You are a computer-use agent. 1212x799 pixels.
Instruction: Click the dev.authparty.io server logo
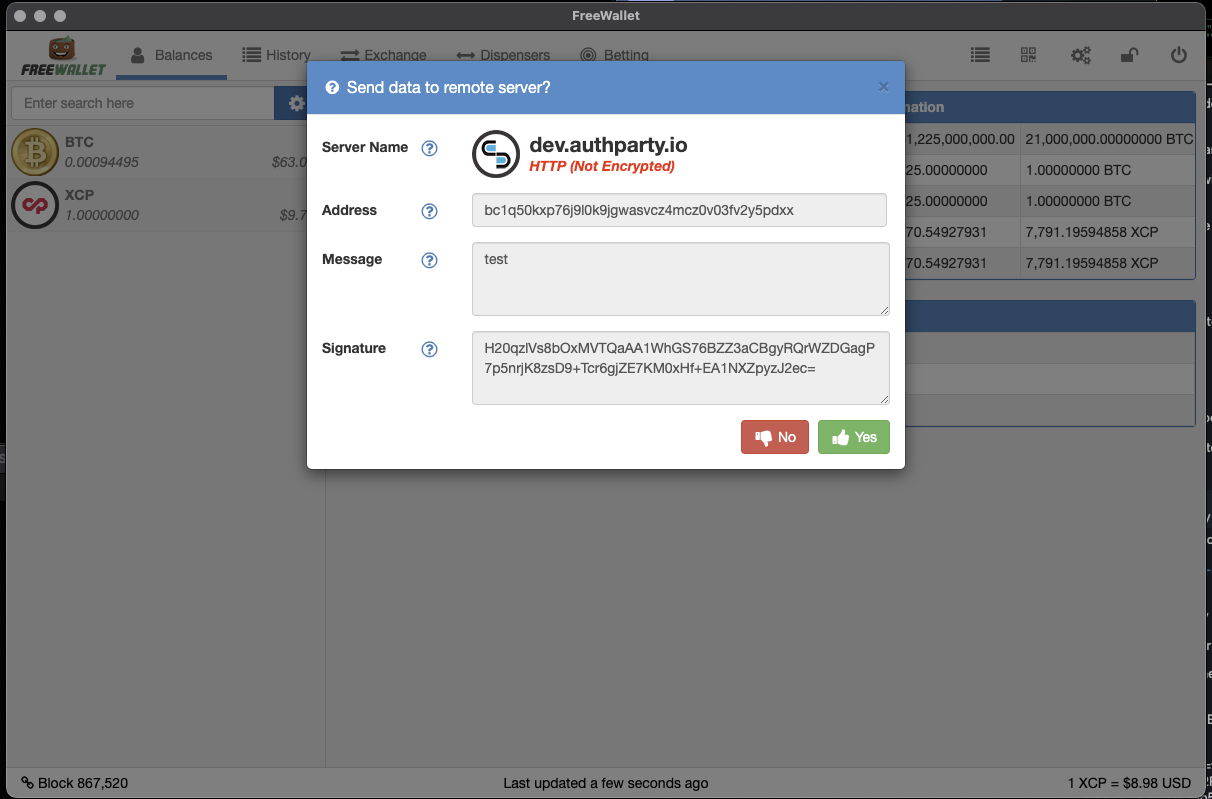point(496,154)
